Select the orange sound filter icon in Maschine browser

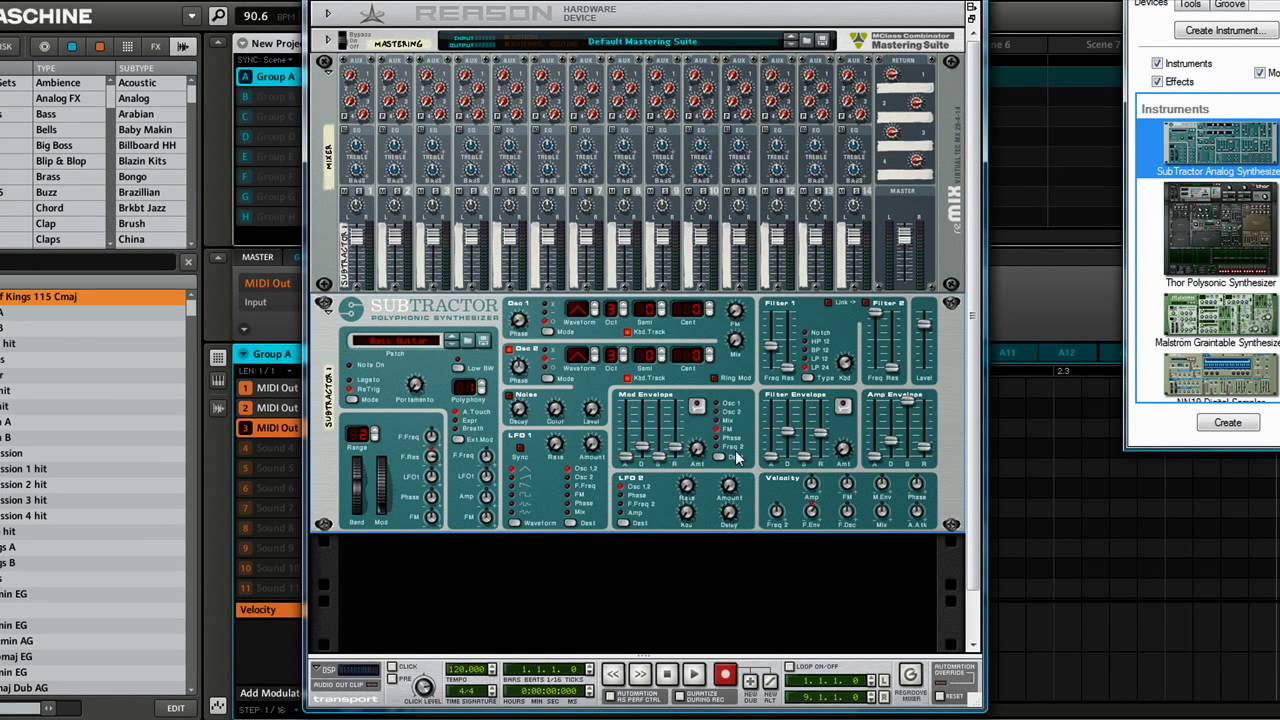99,46
